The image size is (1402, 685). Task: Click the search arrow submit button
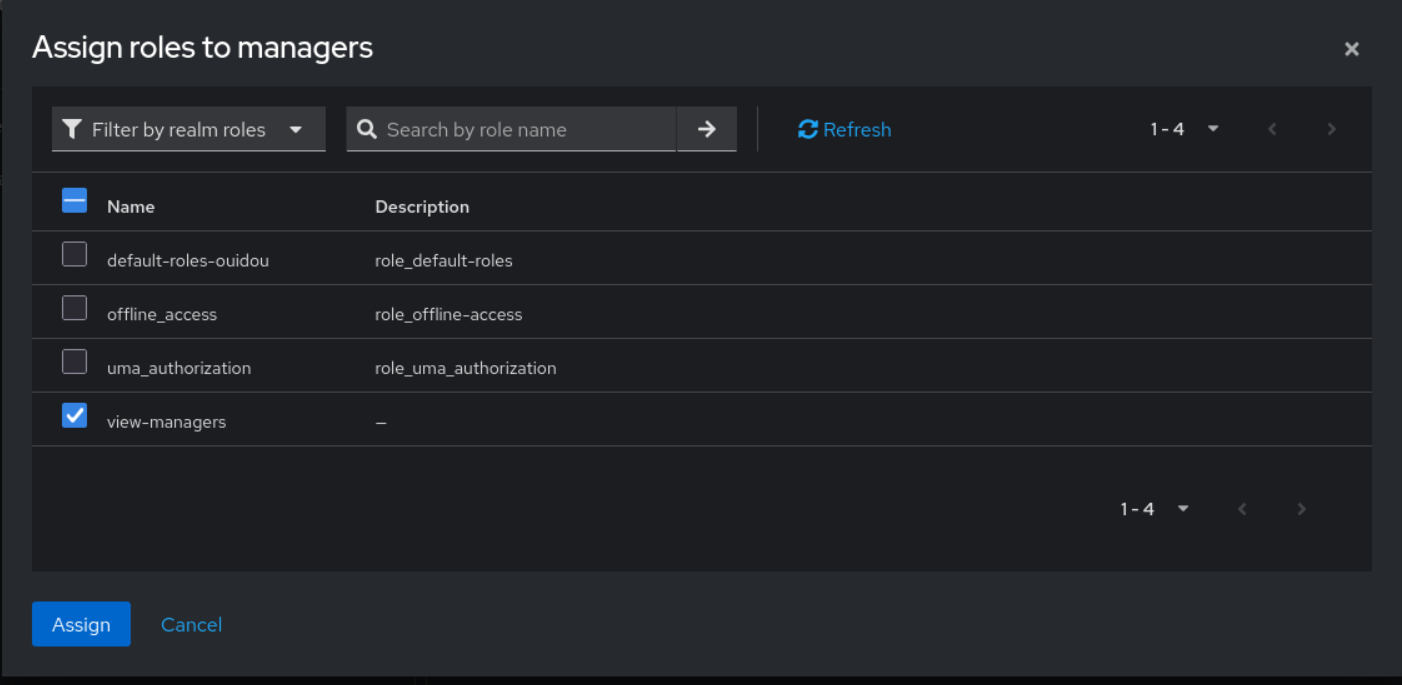(x=706, y=129)
